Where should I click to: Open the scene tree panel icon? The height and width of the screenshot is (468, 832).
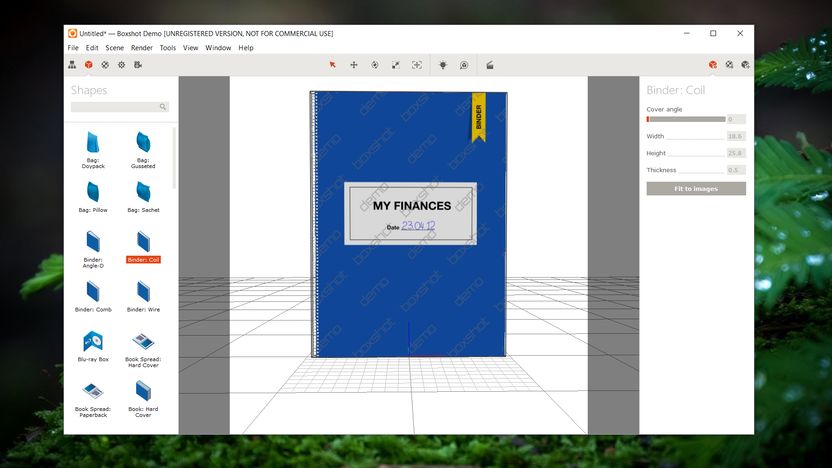click(72, 65)
